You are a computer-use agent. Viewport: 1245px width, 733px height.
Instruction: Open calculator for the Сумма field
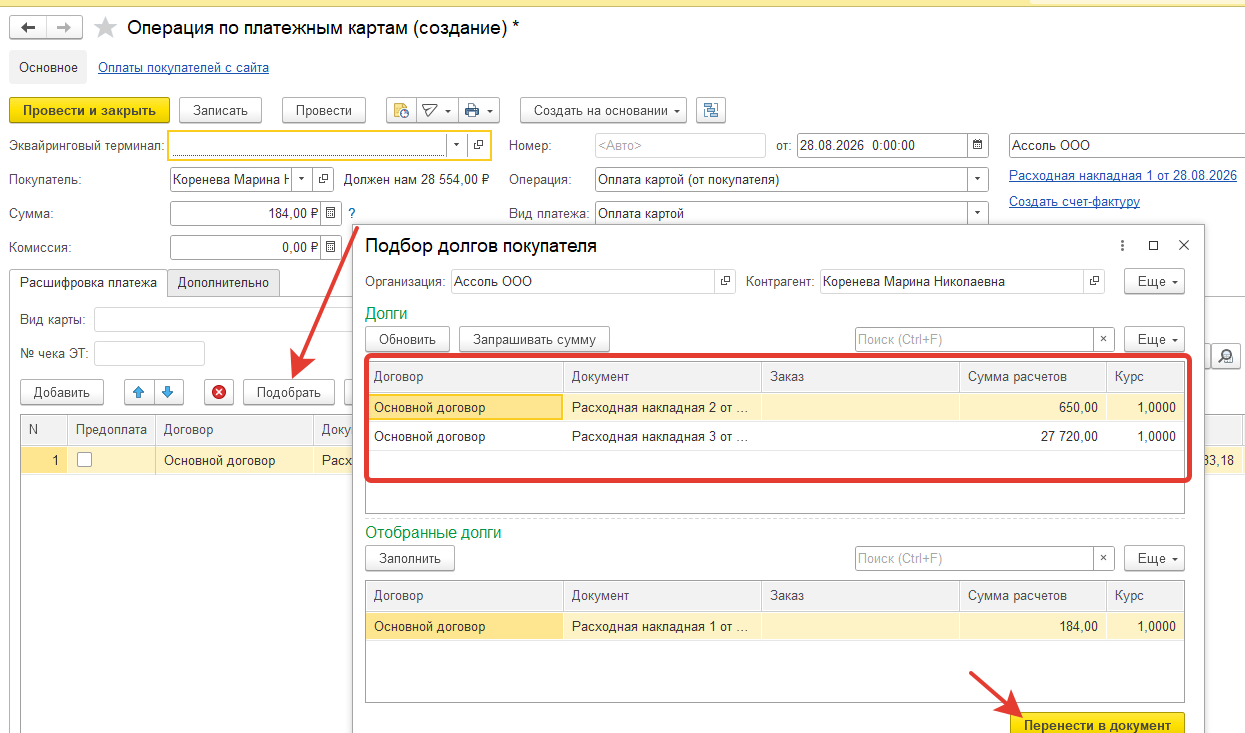[331, 213]
